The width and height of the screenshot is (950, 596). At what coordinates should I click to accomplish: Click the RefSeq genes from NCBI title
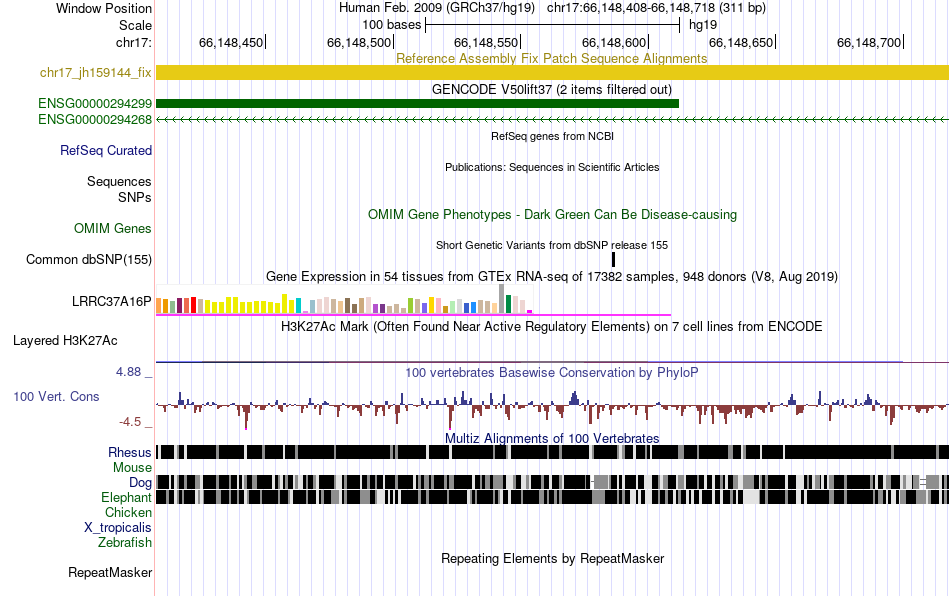552,136
